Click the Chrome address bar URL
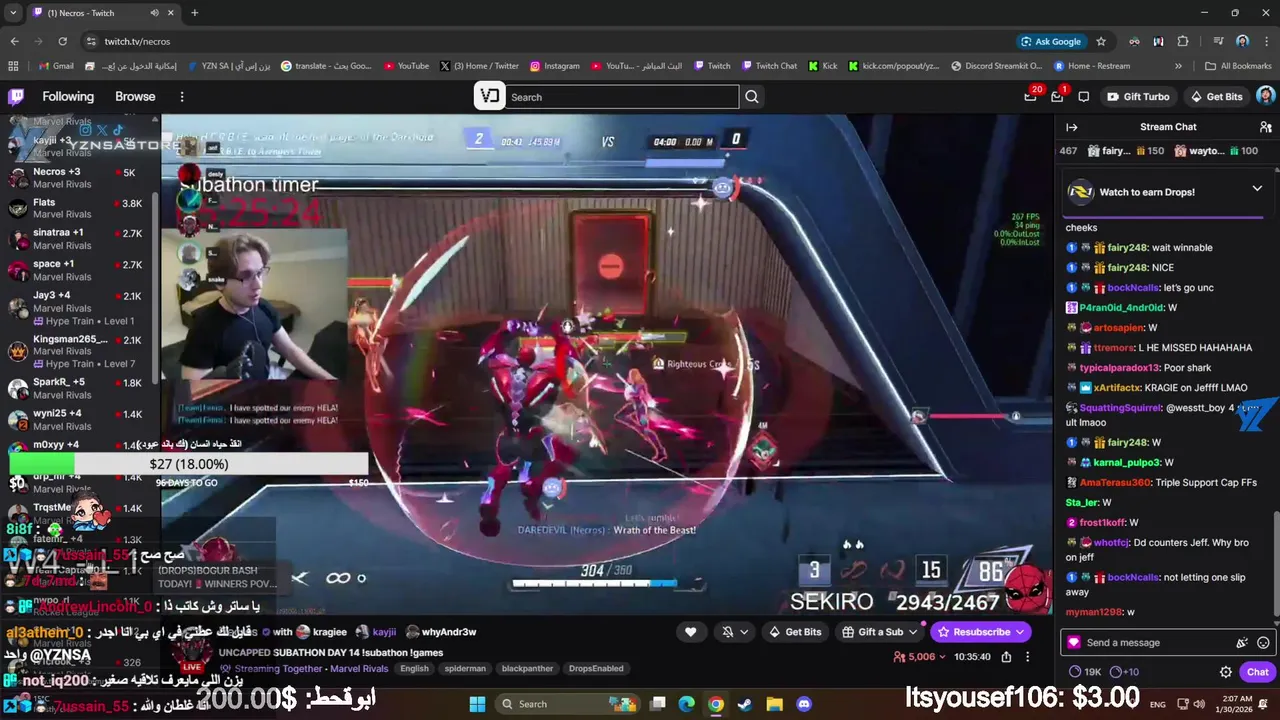1280x720 pixels. [x=137, y=41]
